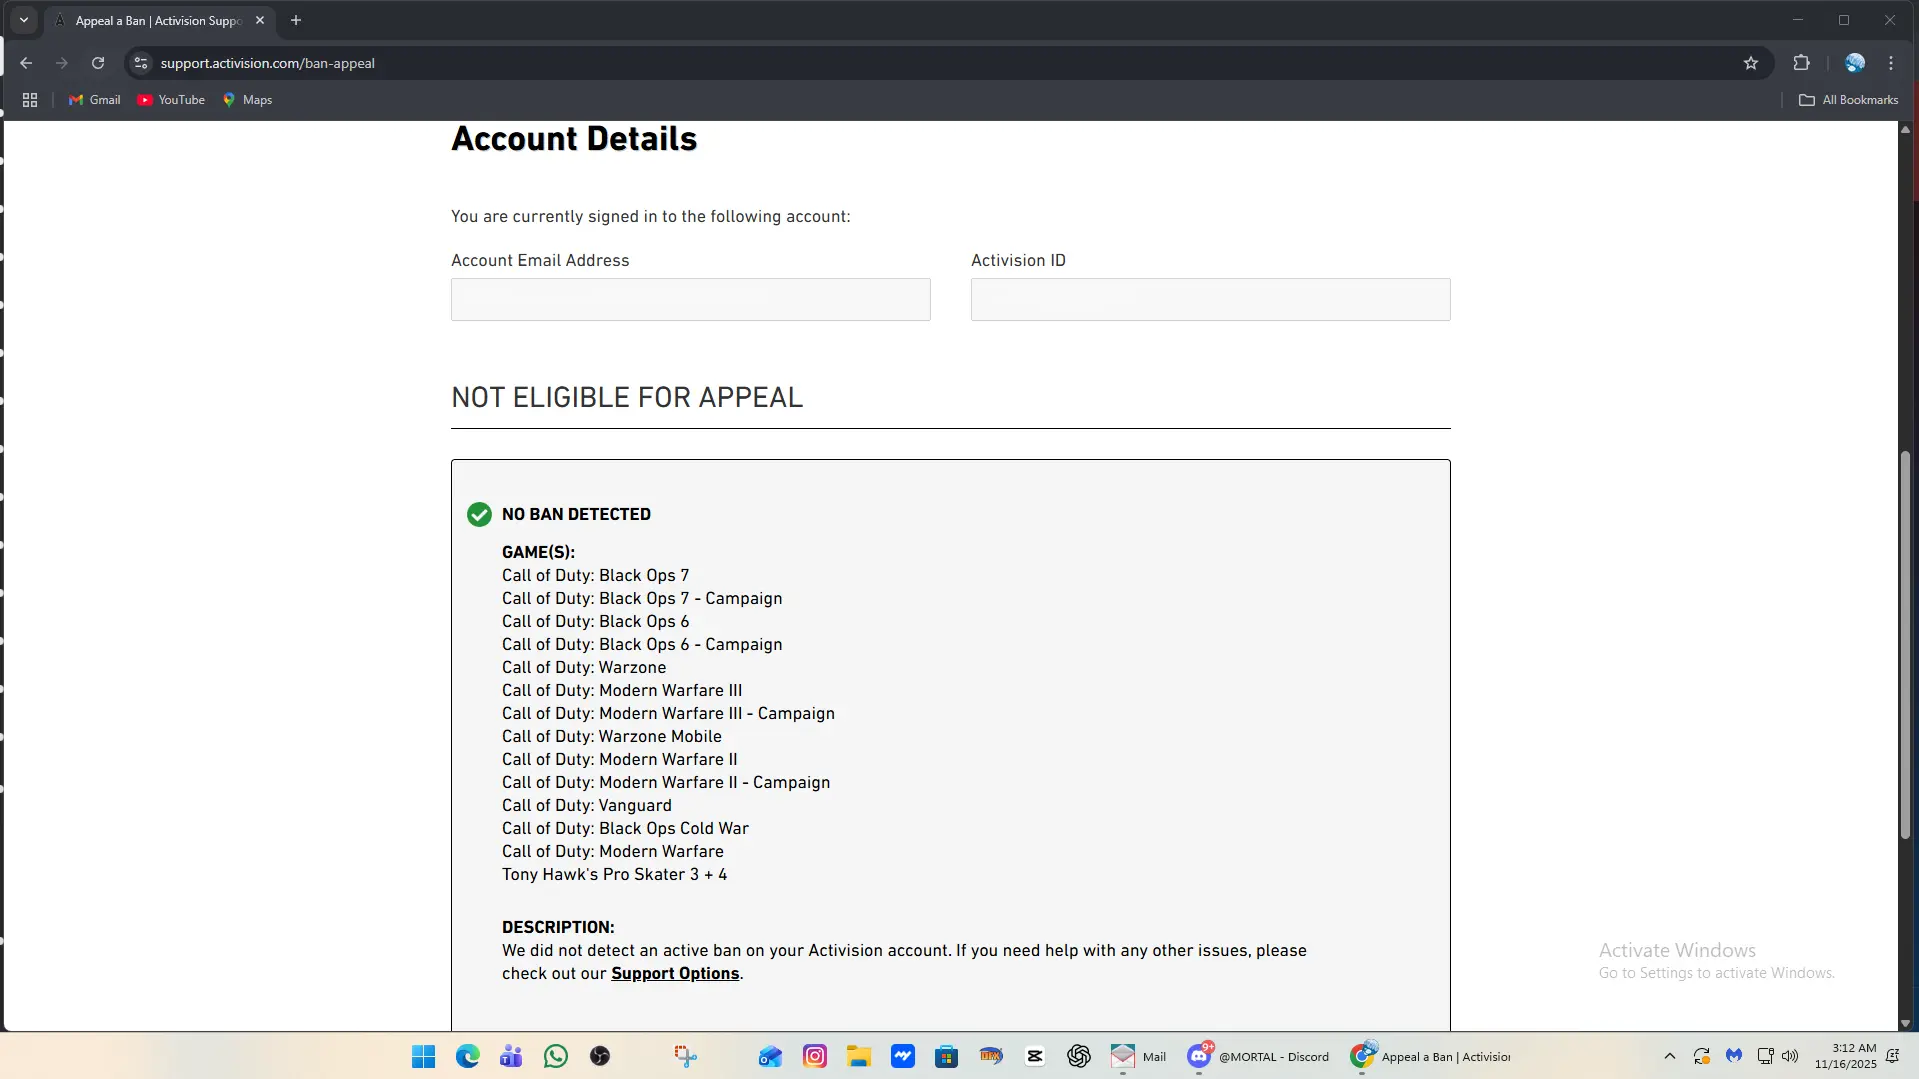Launch Instagram from the taskbar
The height and width of the screenshot is (1079, 1919).
click(815, 1056)
